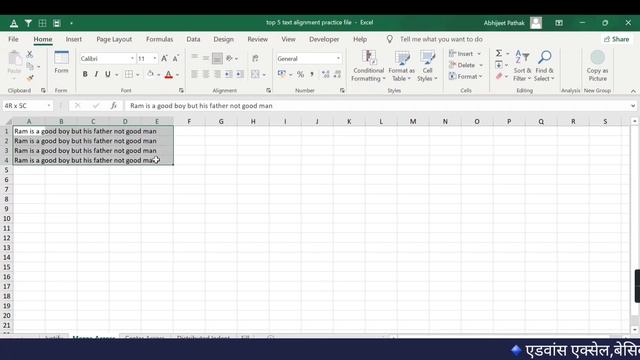Open the General number format dropdown

338,59
